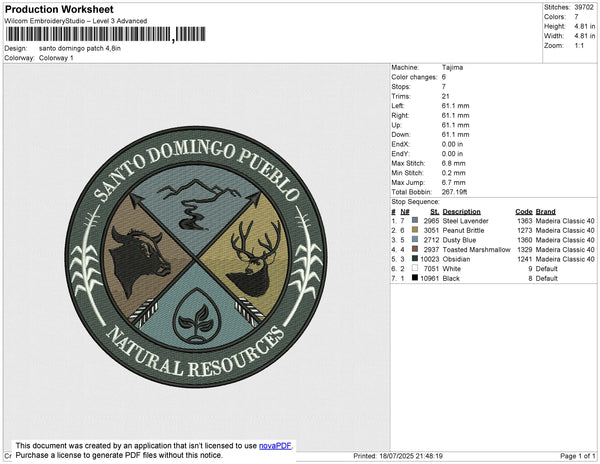Image resolution: width=600 pixels, height=464 pixels.
Task: Click the Machine value Tajima
Action: click(453, 67)
